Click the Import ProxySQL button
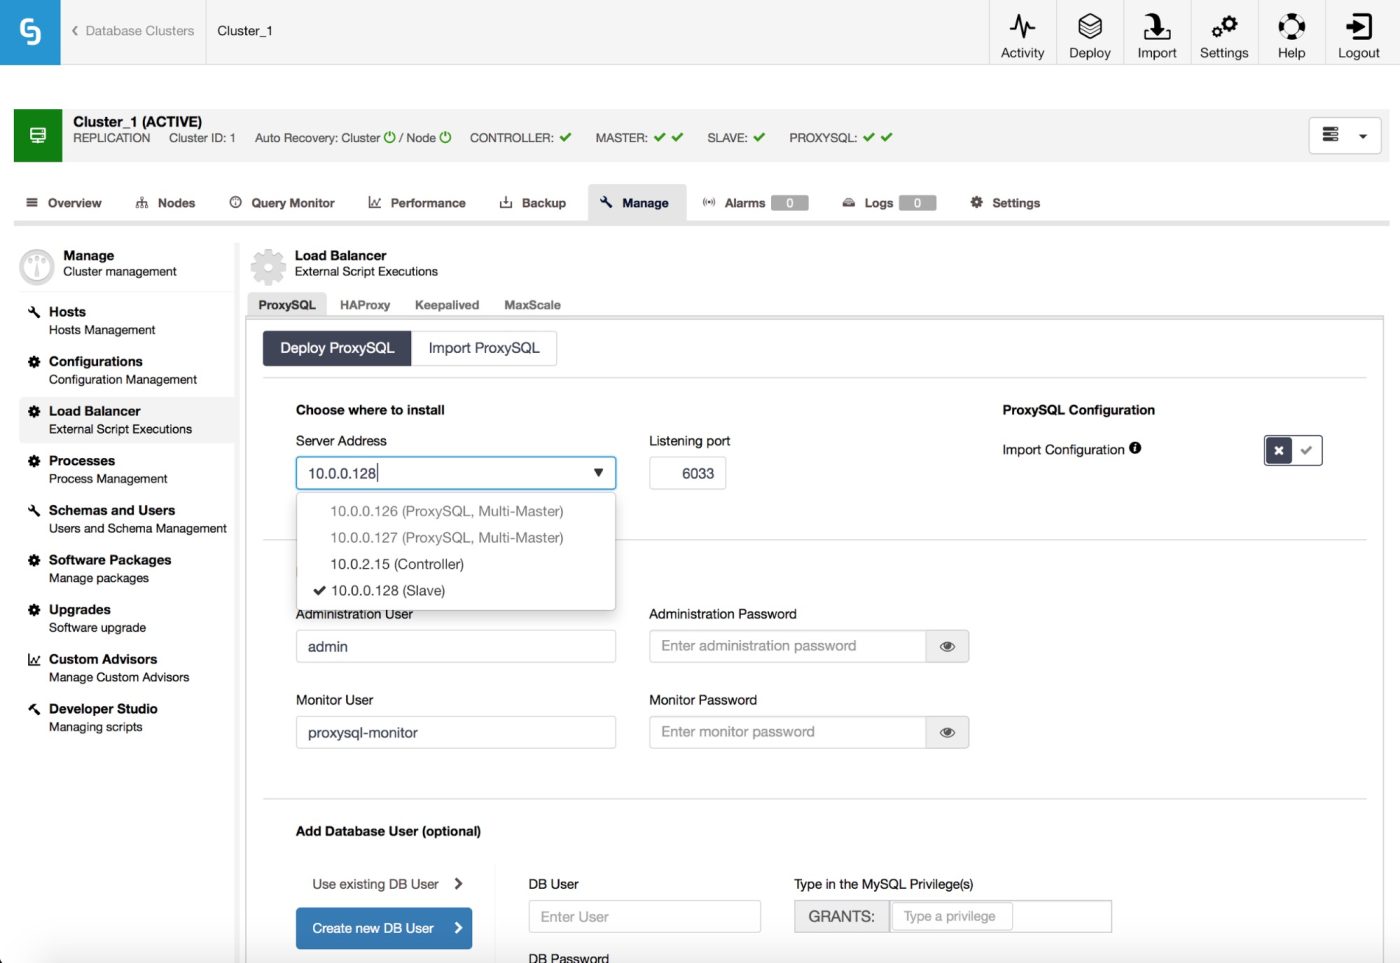The image size is (1400, 963). [484, 348]
